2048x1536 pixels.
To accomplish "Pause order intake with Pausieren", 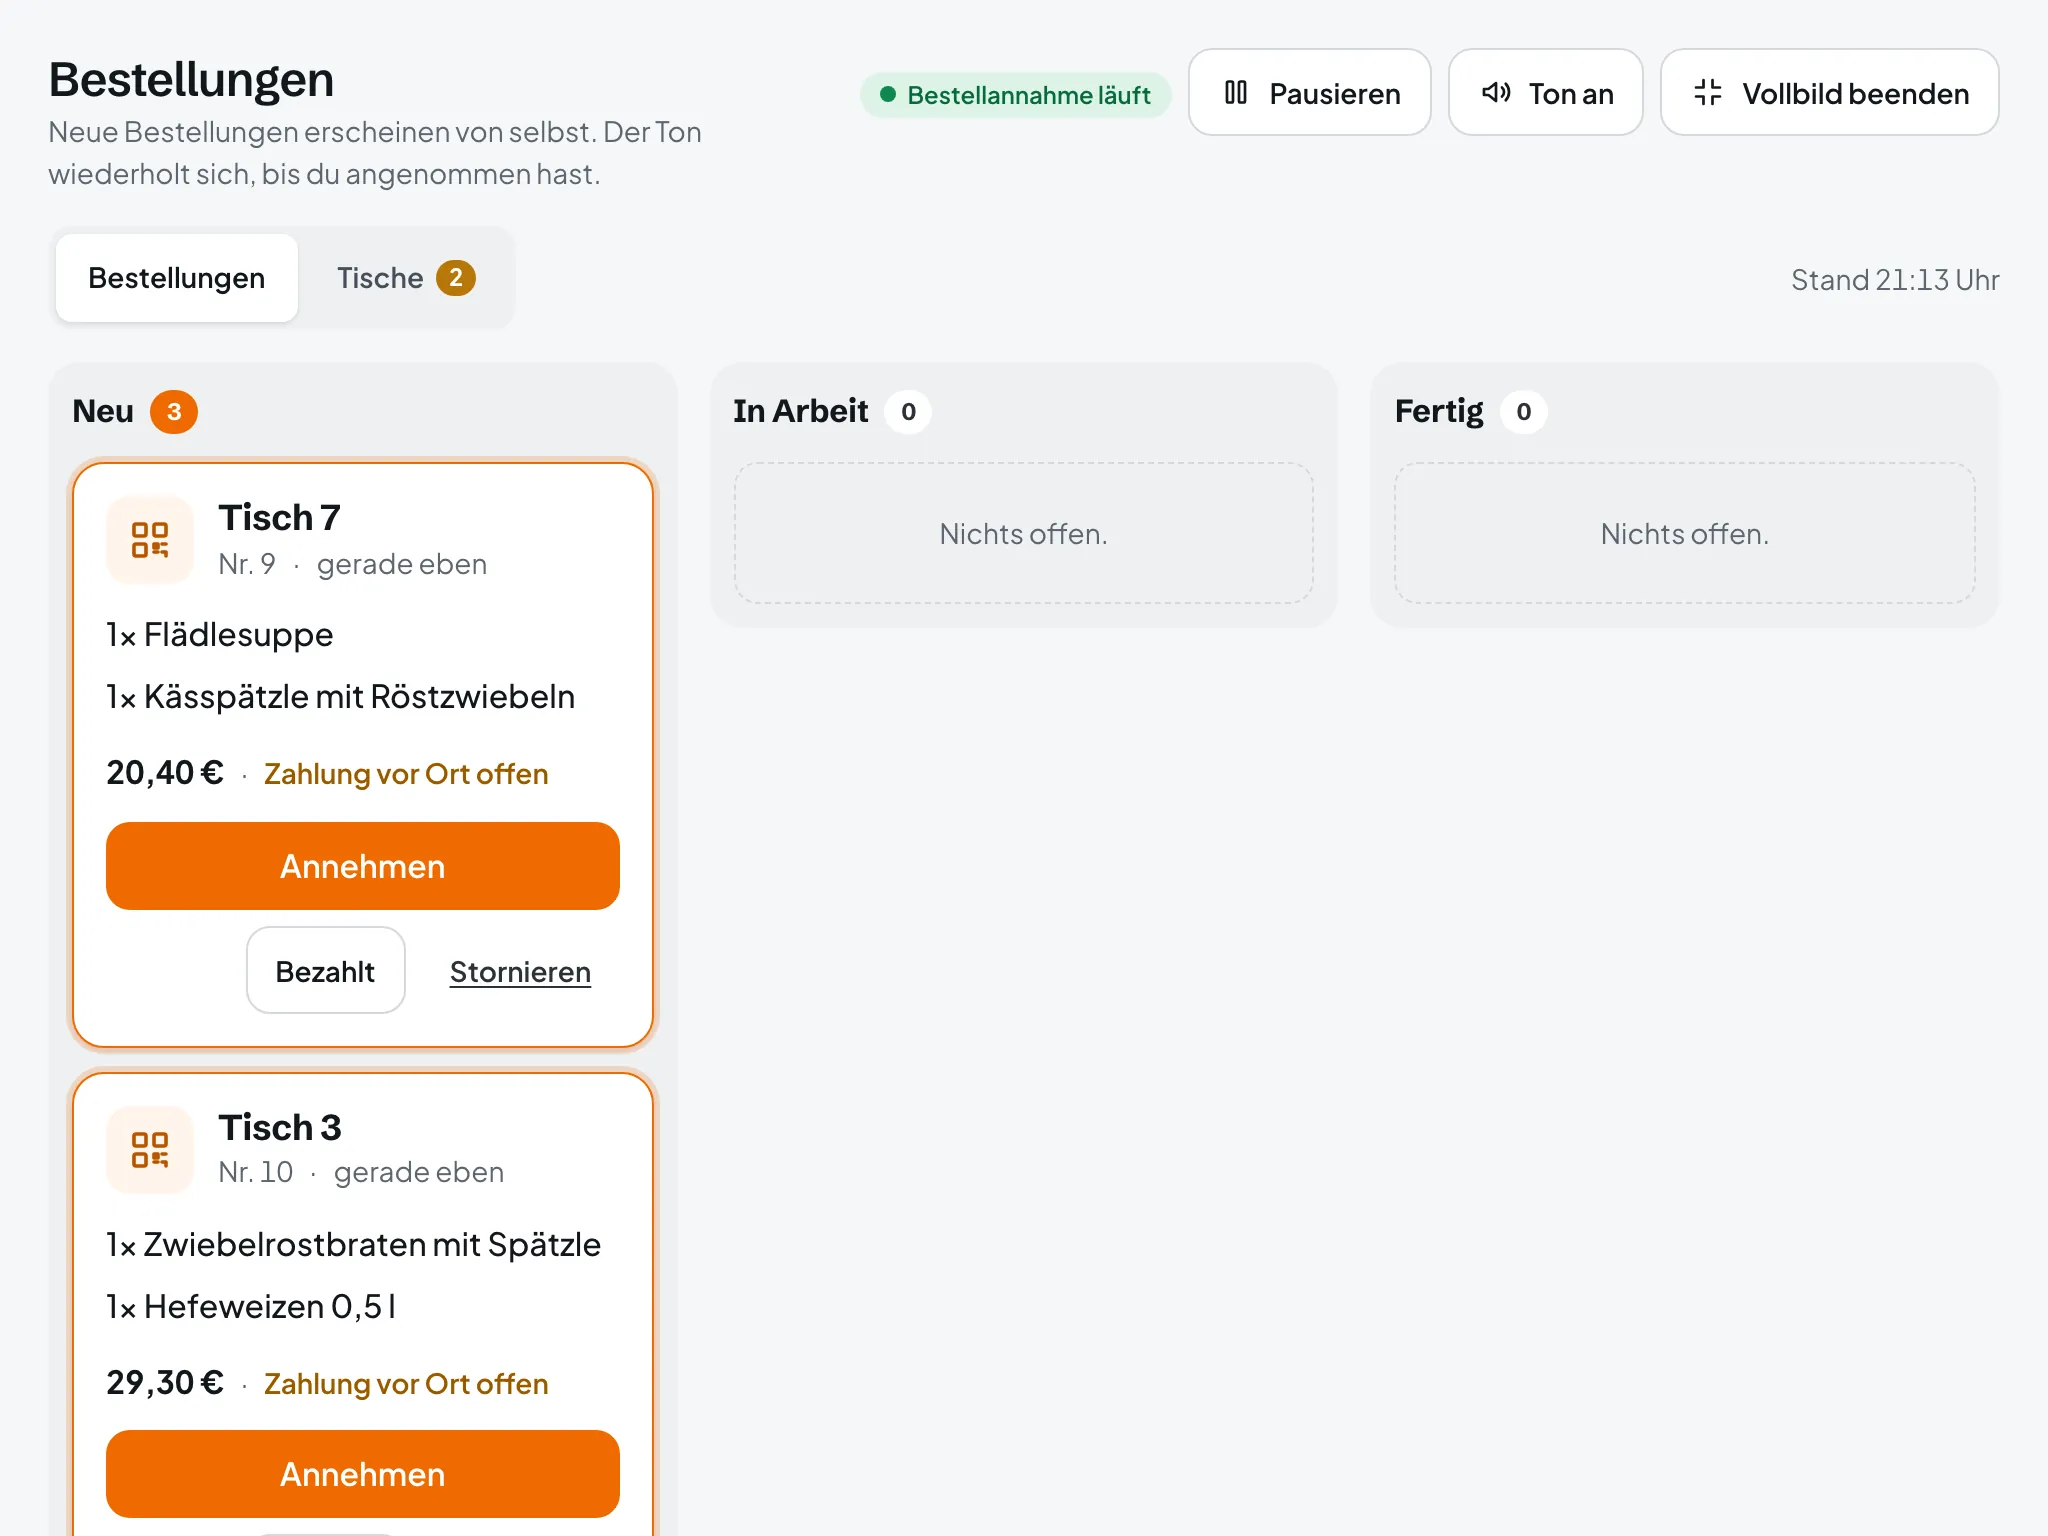I will [x=1310, y=92].
